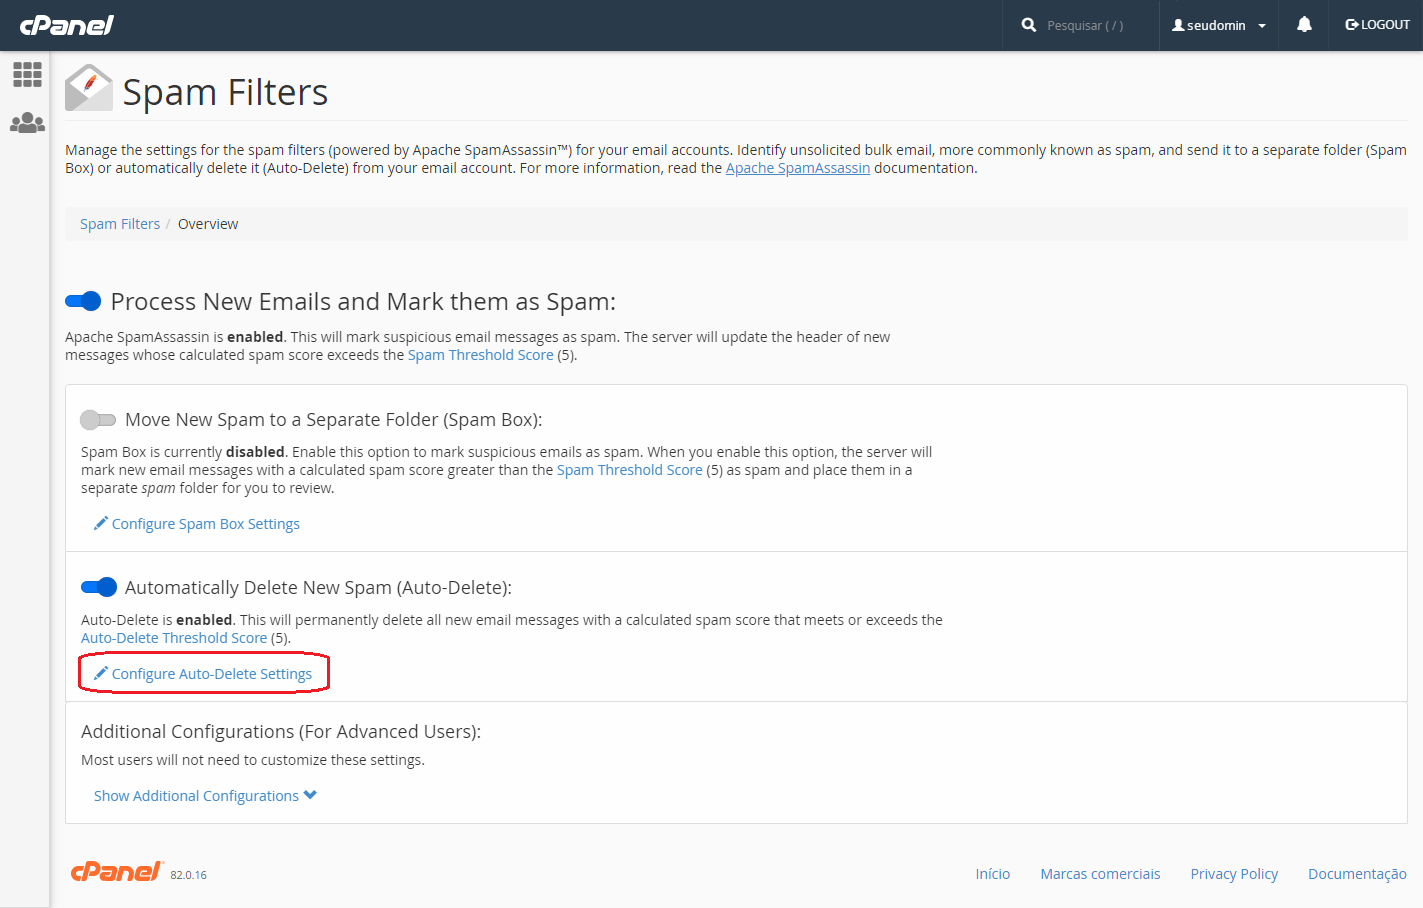Open Configure Spam Box Settings
1423x908 pixels.
click(196, 524)
